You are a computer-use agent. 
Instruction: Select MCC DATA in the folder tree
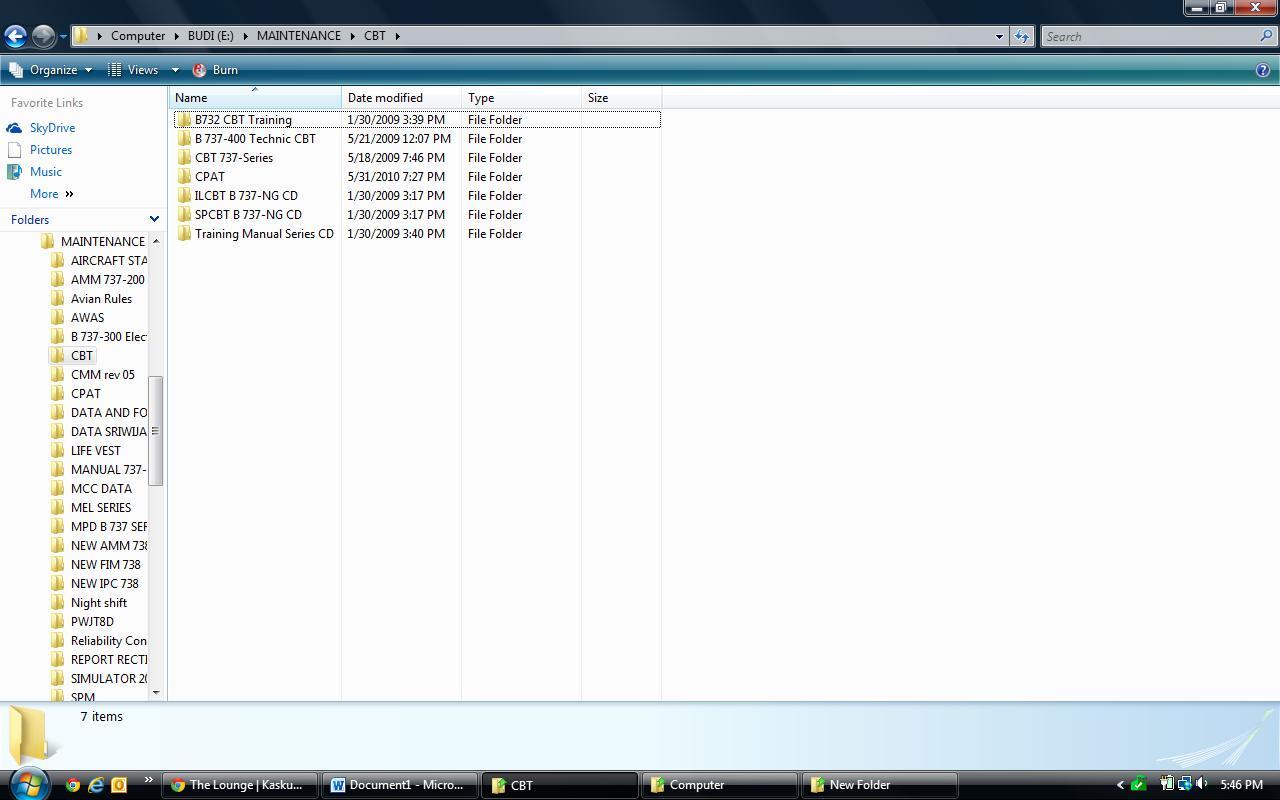coord(101,489)
